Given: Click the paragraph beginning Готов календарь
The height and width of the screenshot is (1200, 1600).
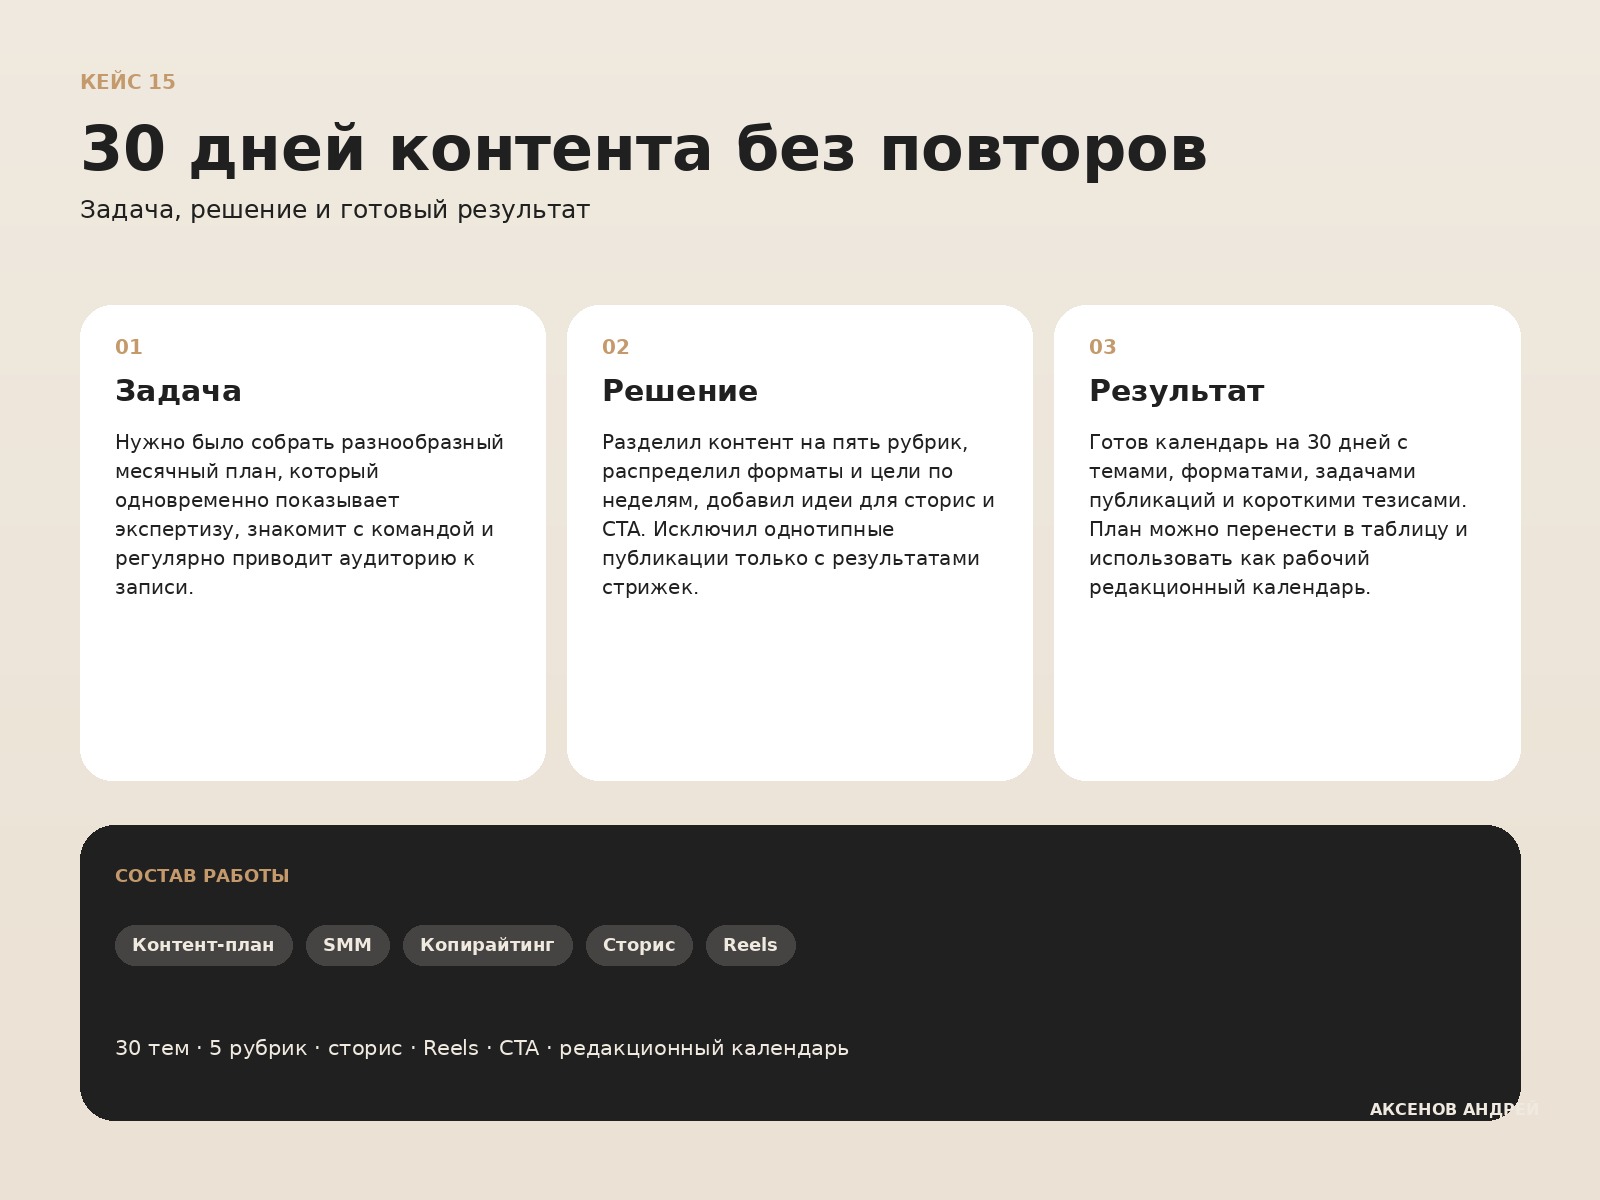Looking at the screenshot, I should tap(1279, 515).
